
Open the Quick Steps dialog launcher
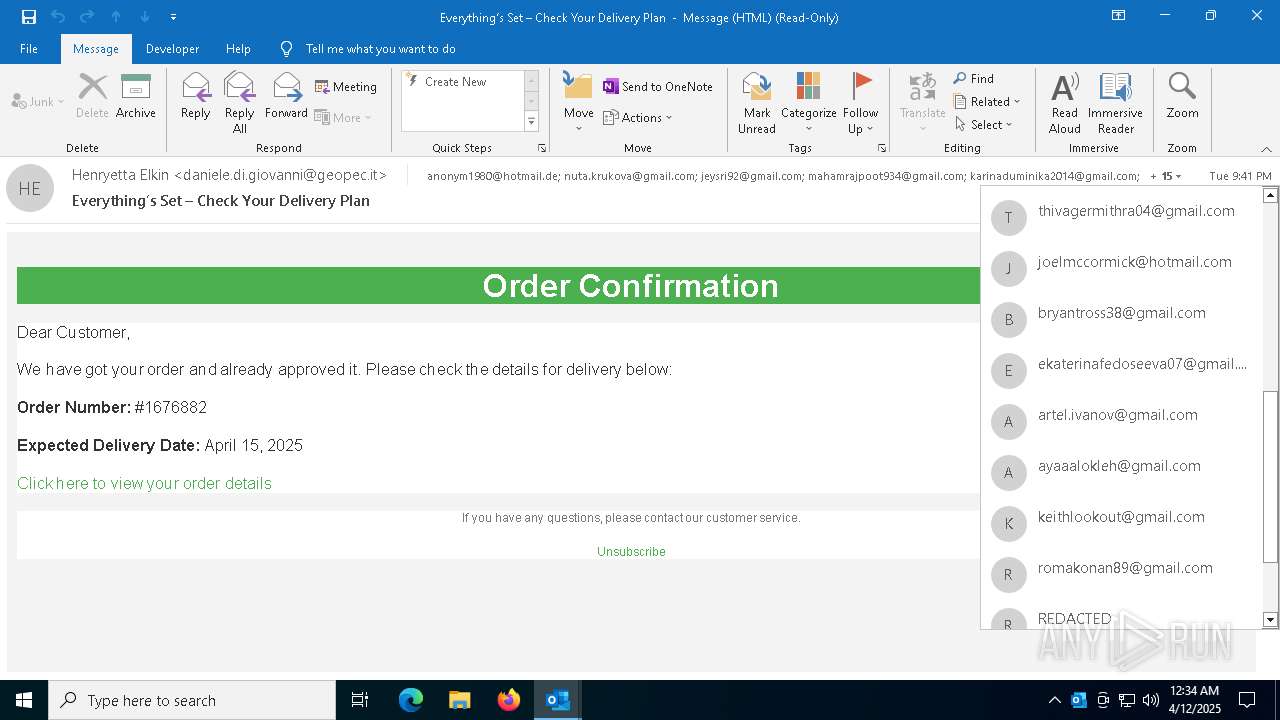pyautogui.click(x=542, y=148)
